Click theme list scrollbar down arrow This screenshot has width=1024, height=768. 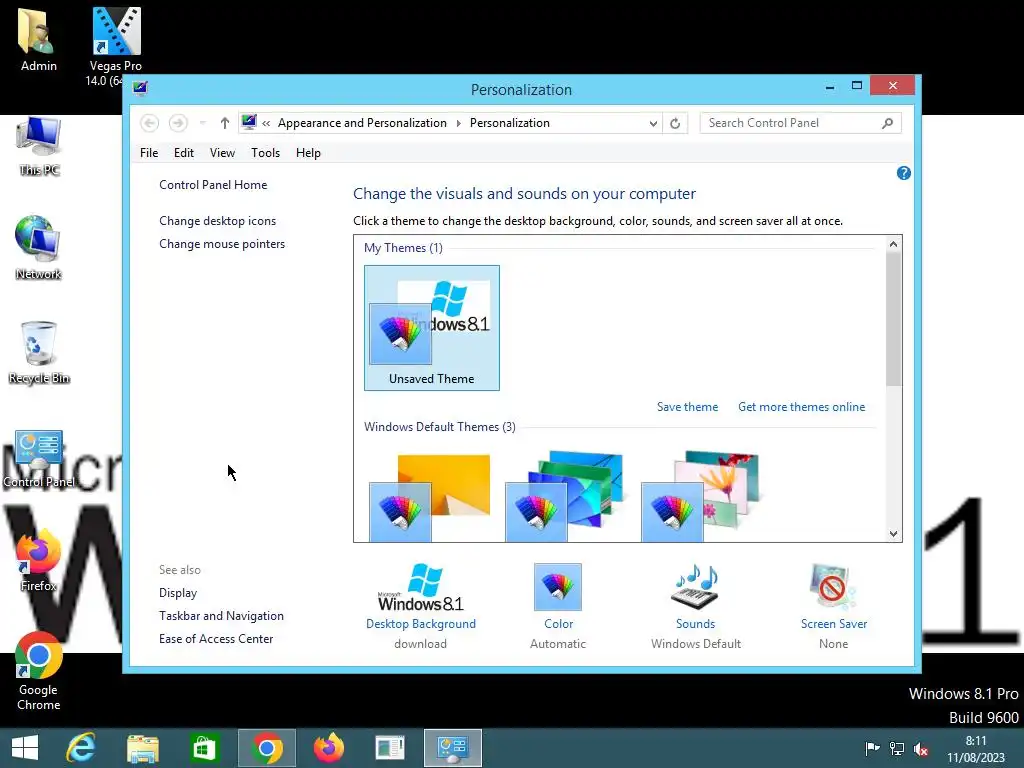(x=893, y=534)
